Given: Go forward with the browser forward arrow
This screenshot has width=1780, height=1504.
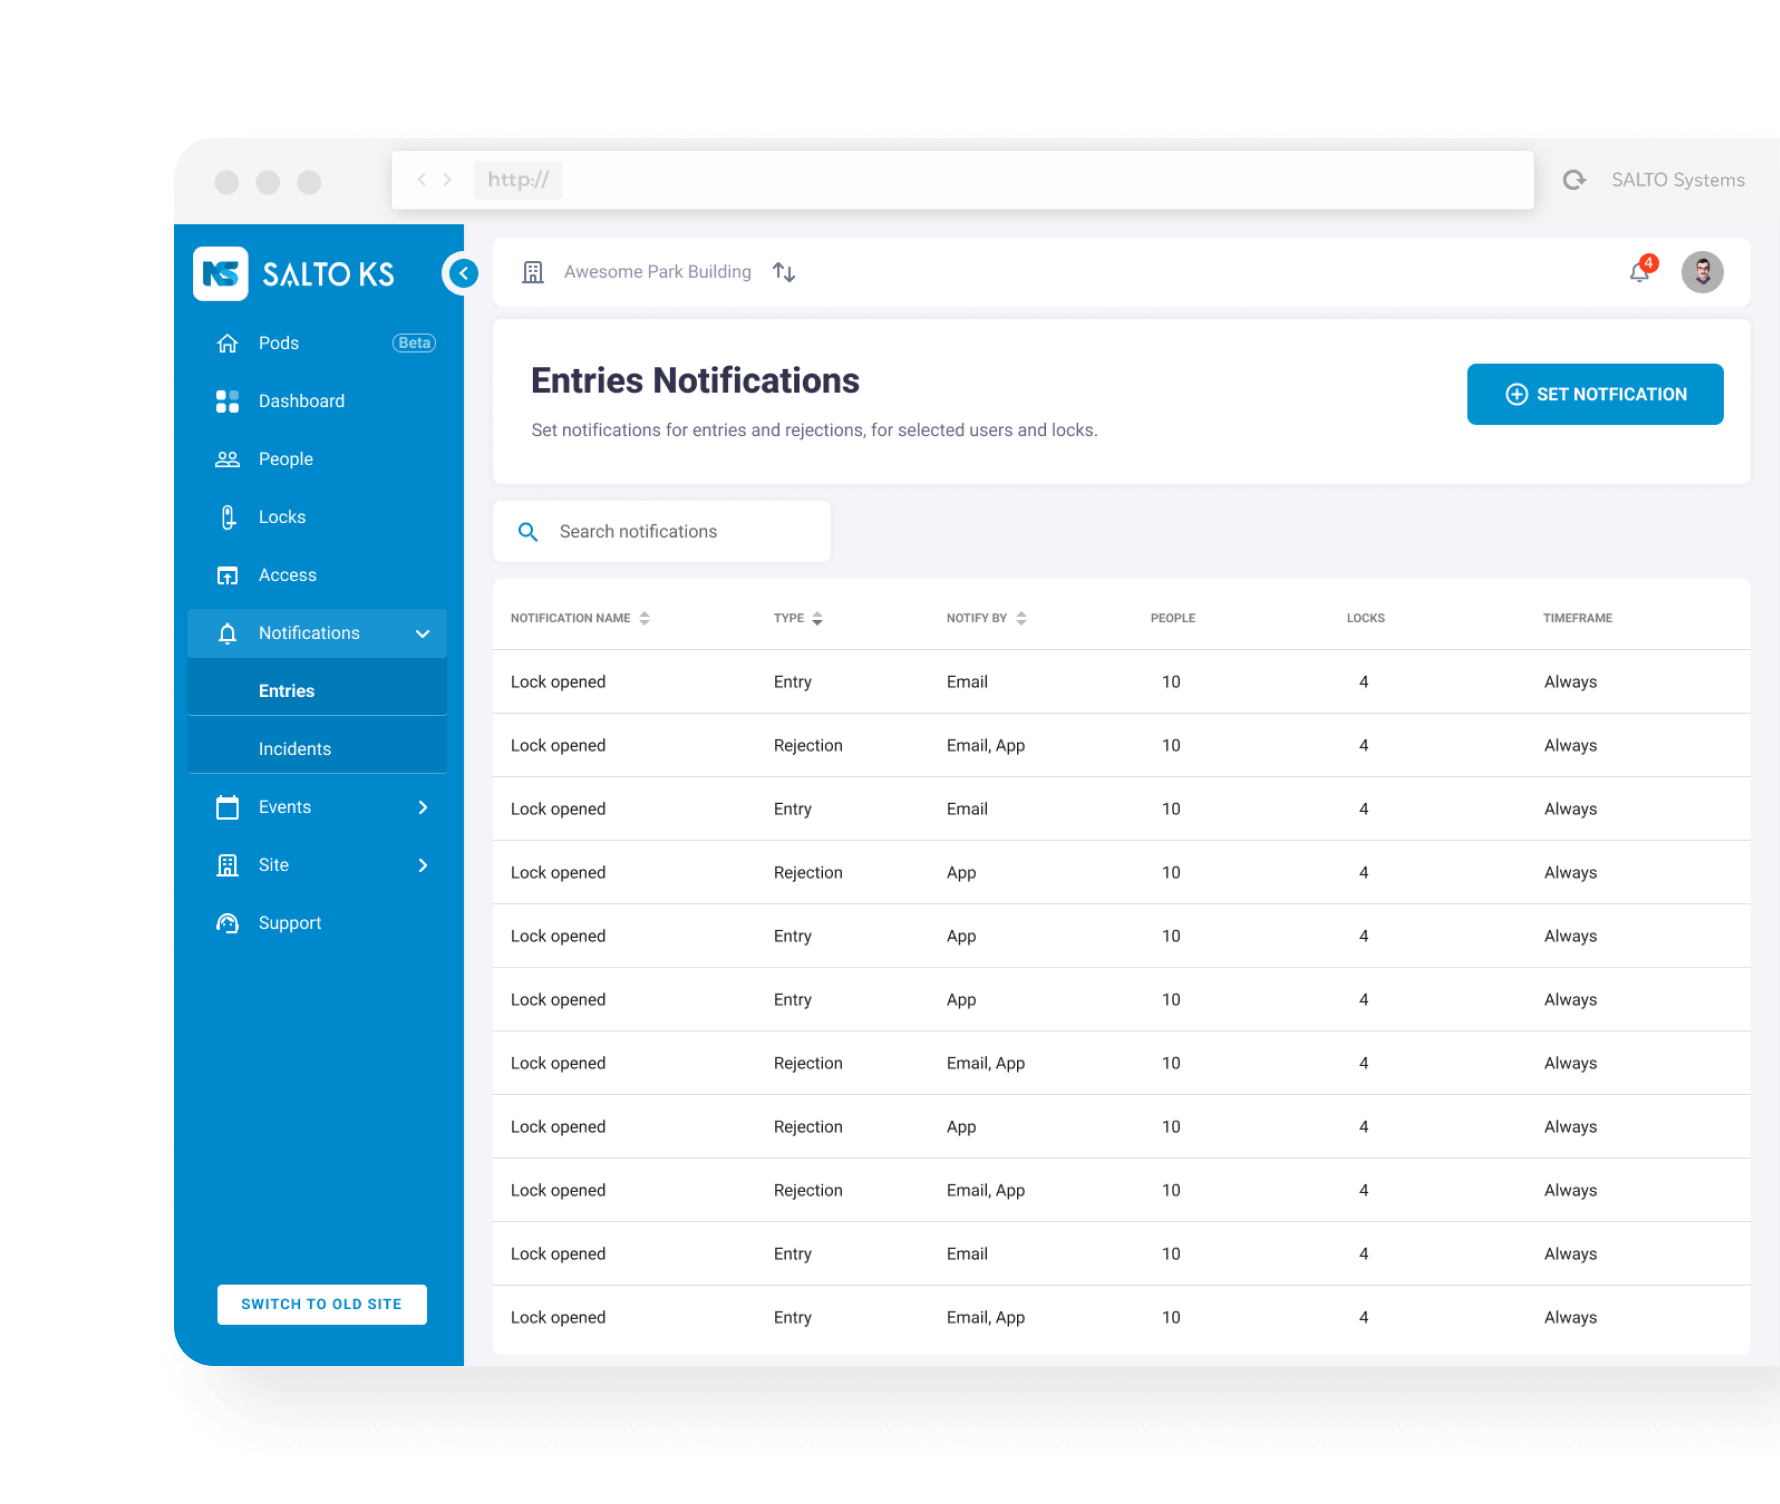Looking at the screenshot, I should (447, 180).
